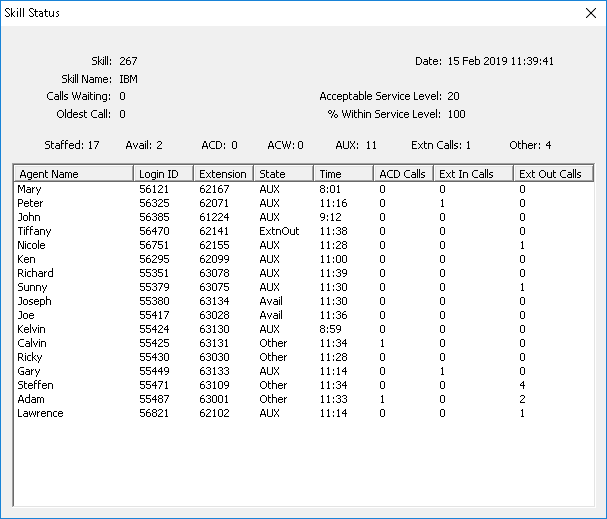Select agent Calvin's row
Image resolution: width=607 pixels, height=519 pixels.
tap(32, 342)
